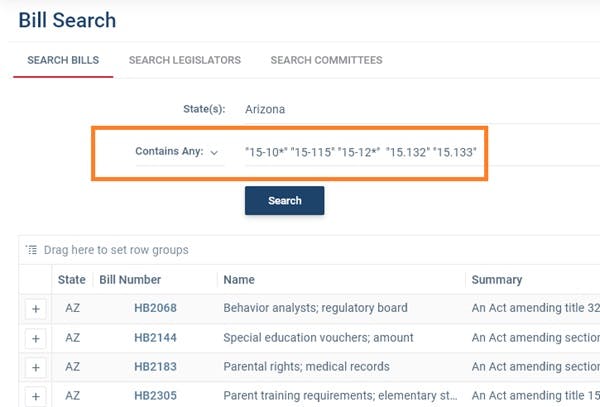Click the AZ state cell for HB2305
Image resolution: width=600 pixels, height=407 pixels.
pyautogui.click(x=72, y=396)
